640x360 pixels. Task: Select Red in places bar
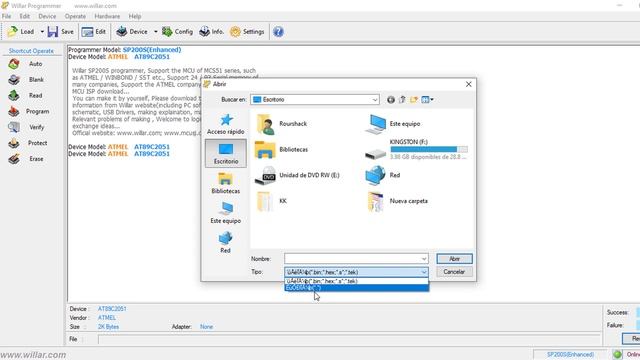tap(226, 242)
